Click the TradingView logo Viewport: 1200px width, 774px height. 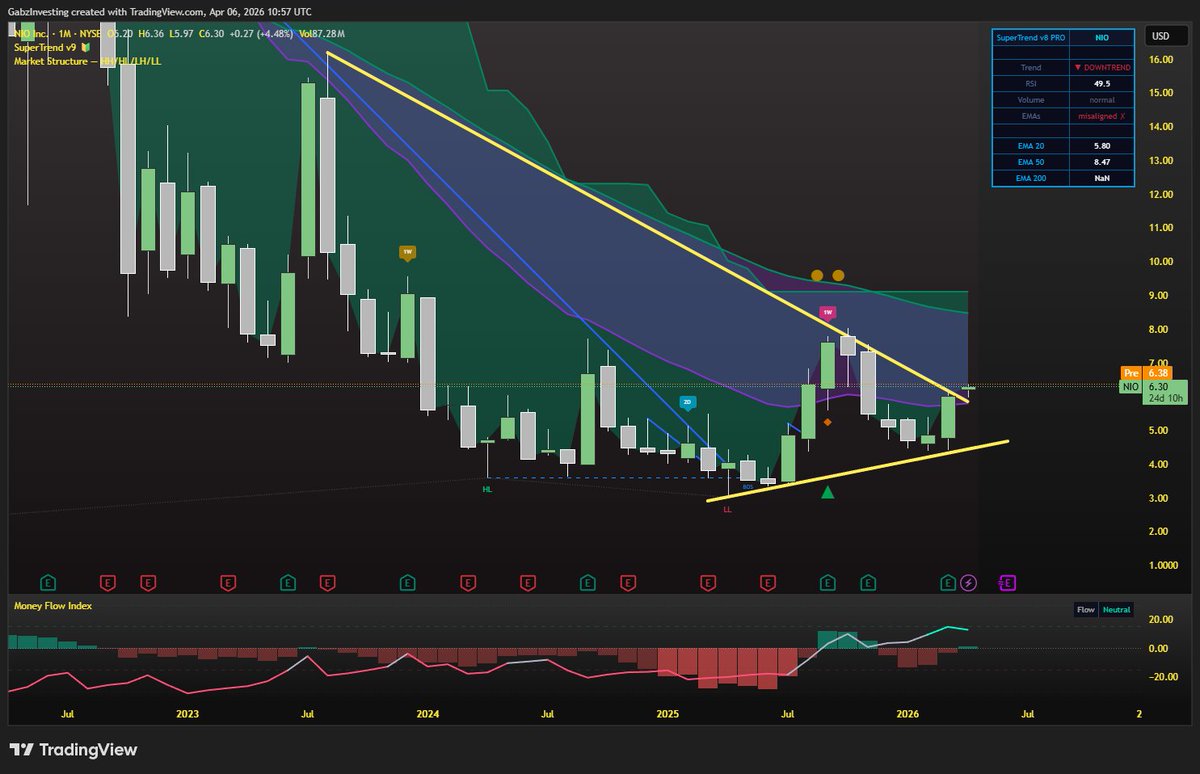pos(73,750)
